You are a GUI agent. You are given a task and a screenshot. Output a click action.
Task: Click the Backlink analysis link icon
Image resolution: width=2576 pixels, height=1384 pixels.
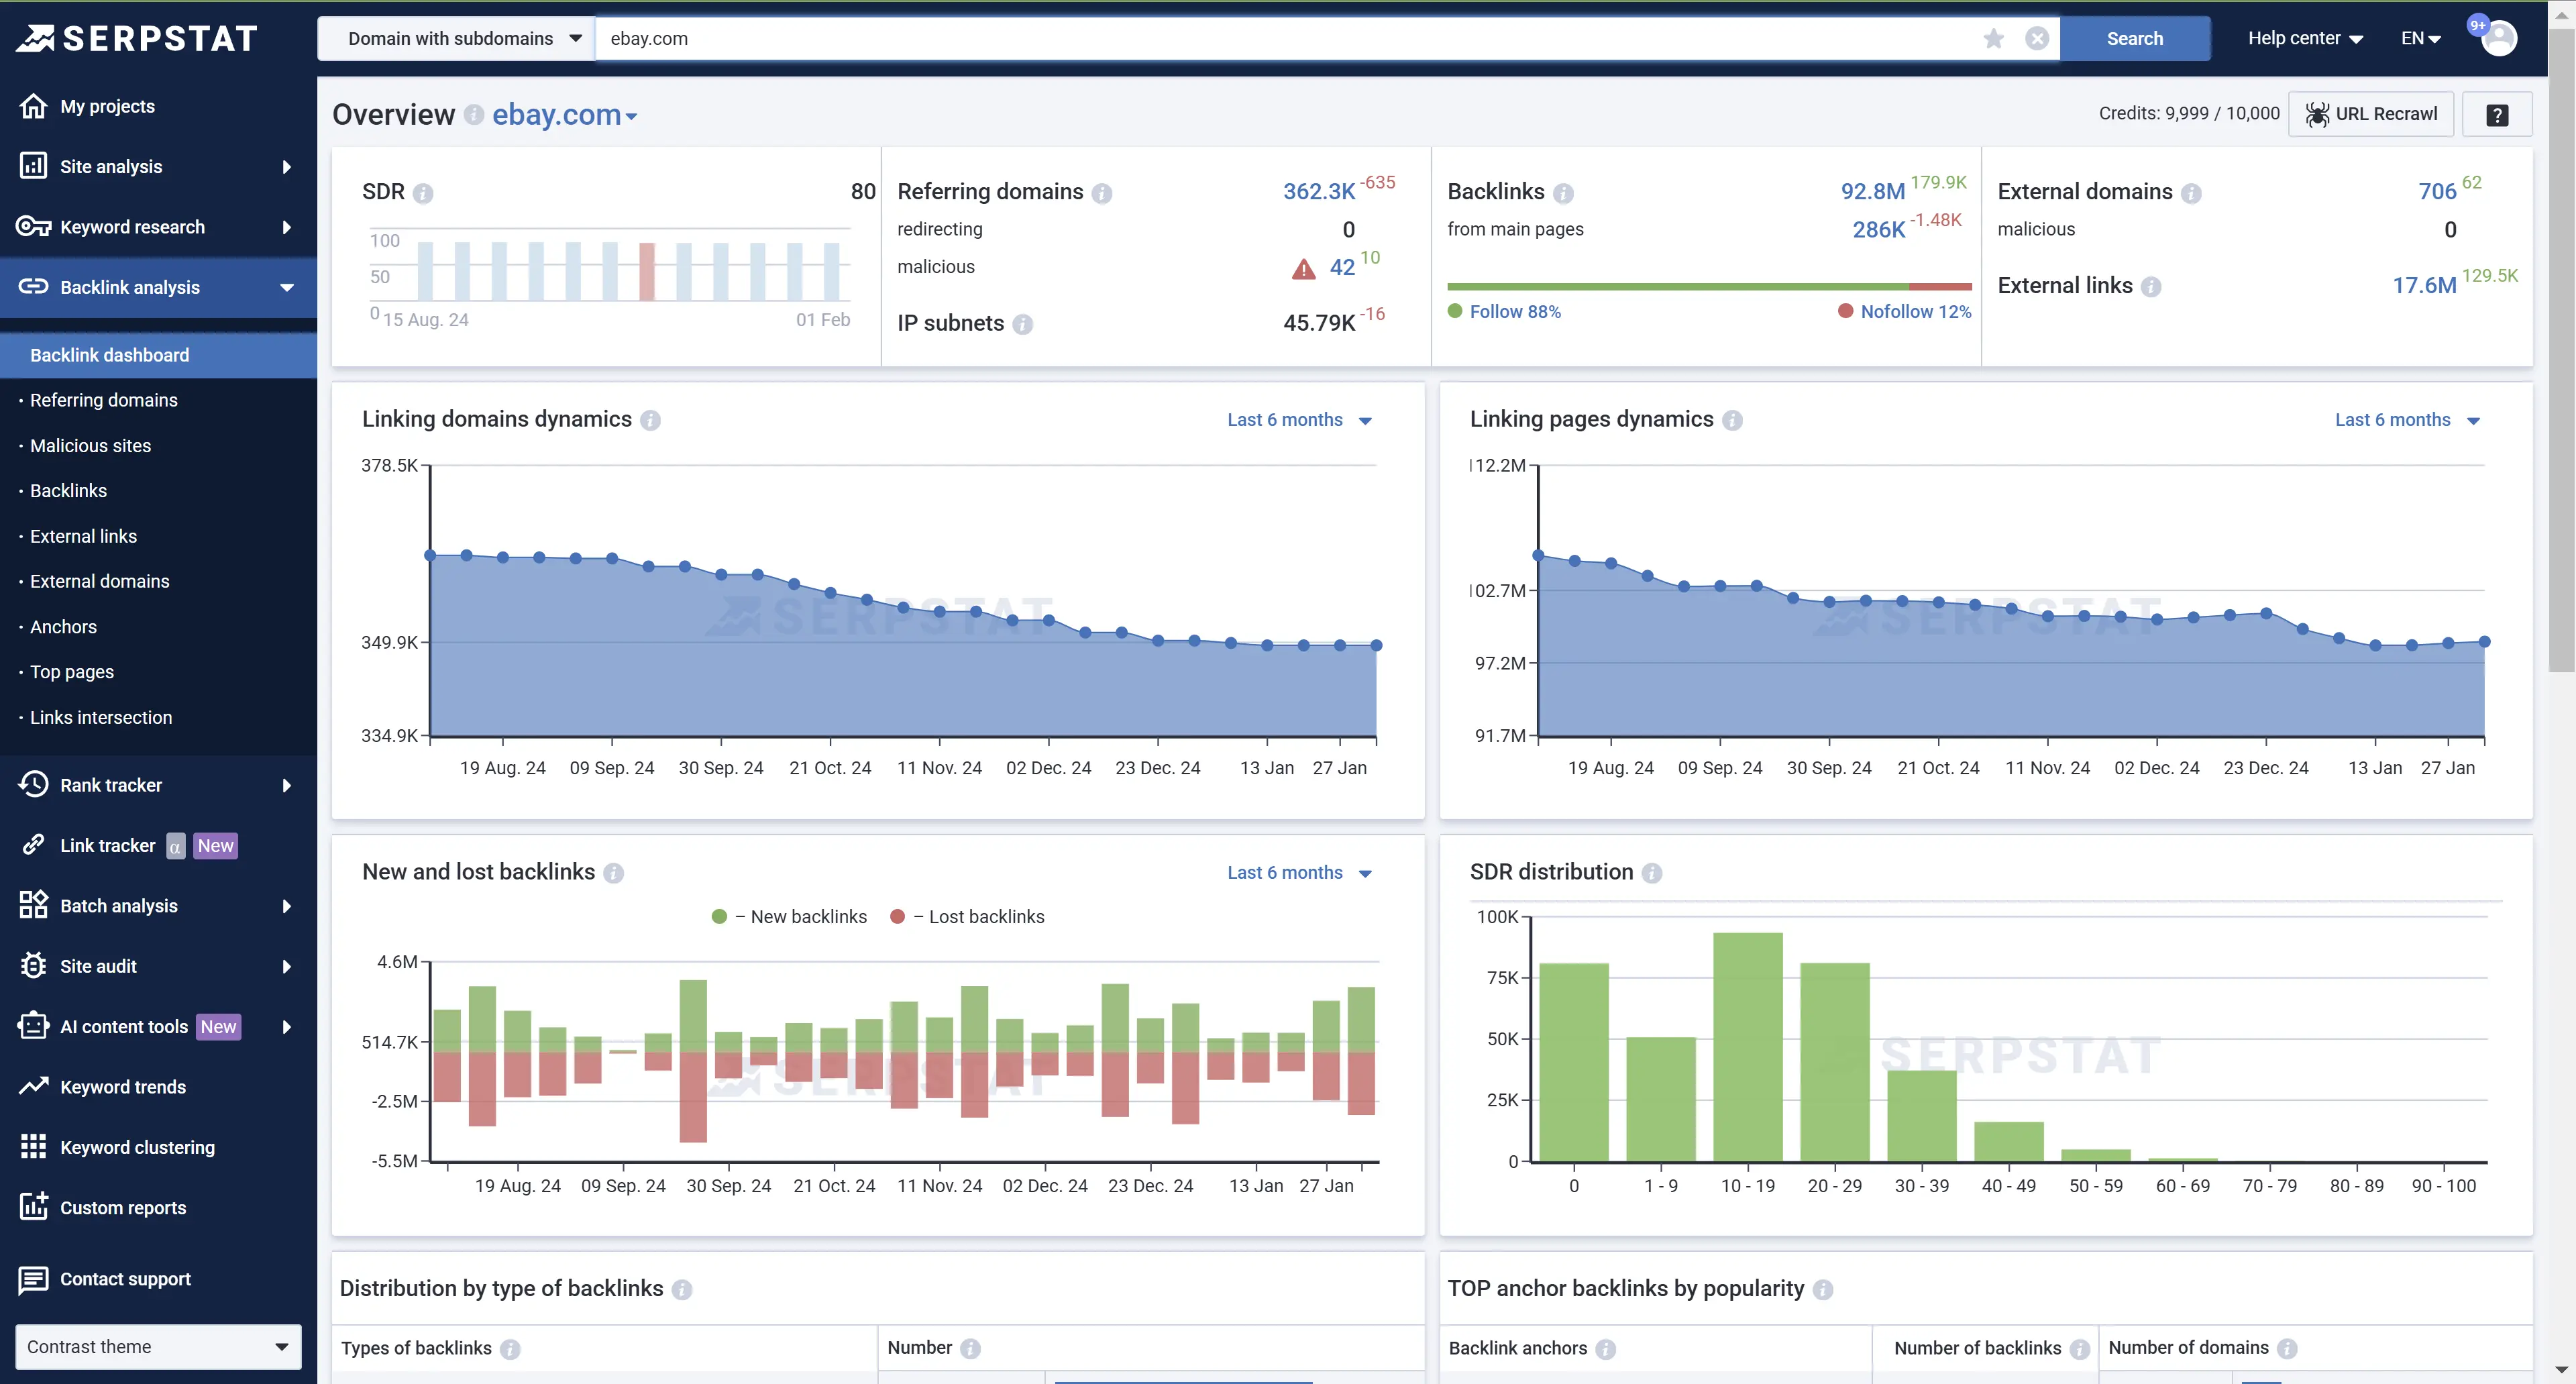click(33, 287)
